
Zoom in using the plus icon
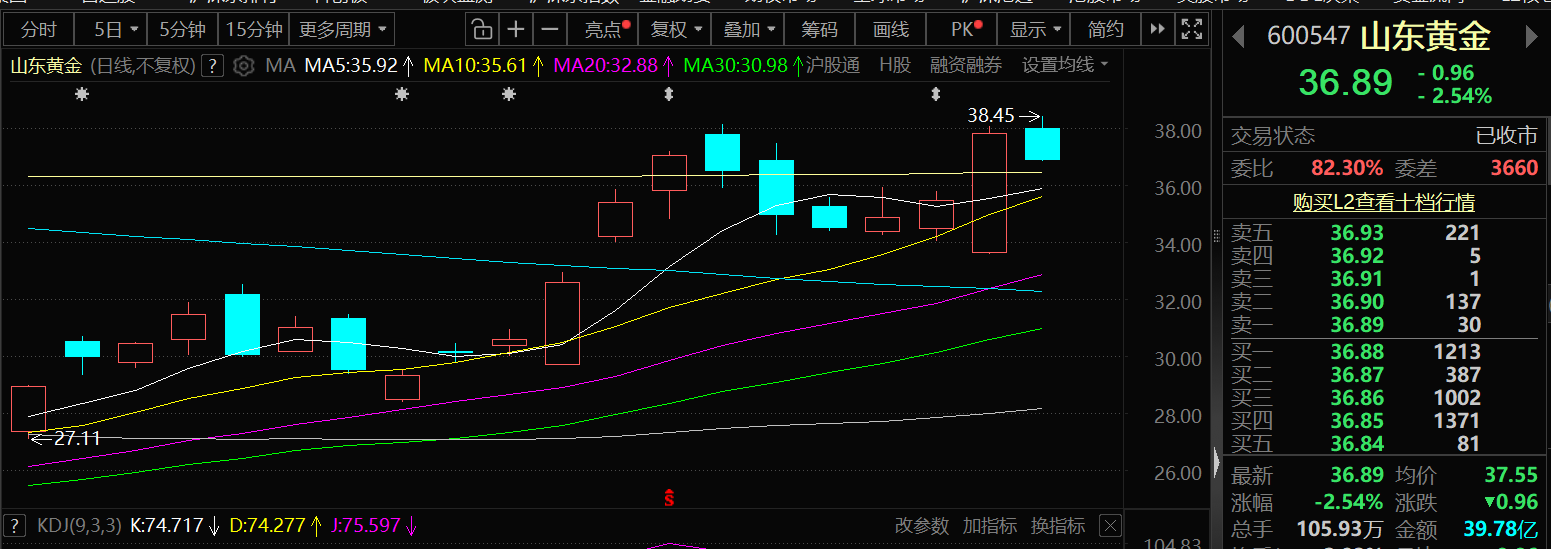point(515,29)
